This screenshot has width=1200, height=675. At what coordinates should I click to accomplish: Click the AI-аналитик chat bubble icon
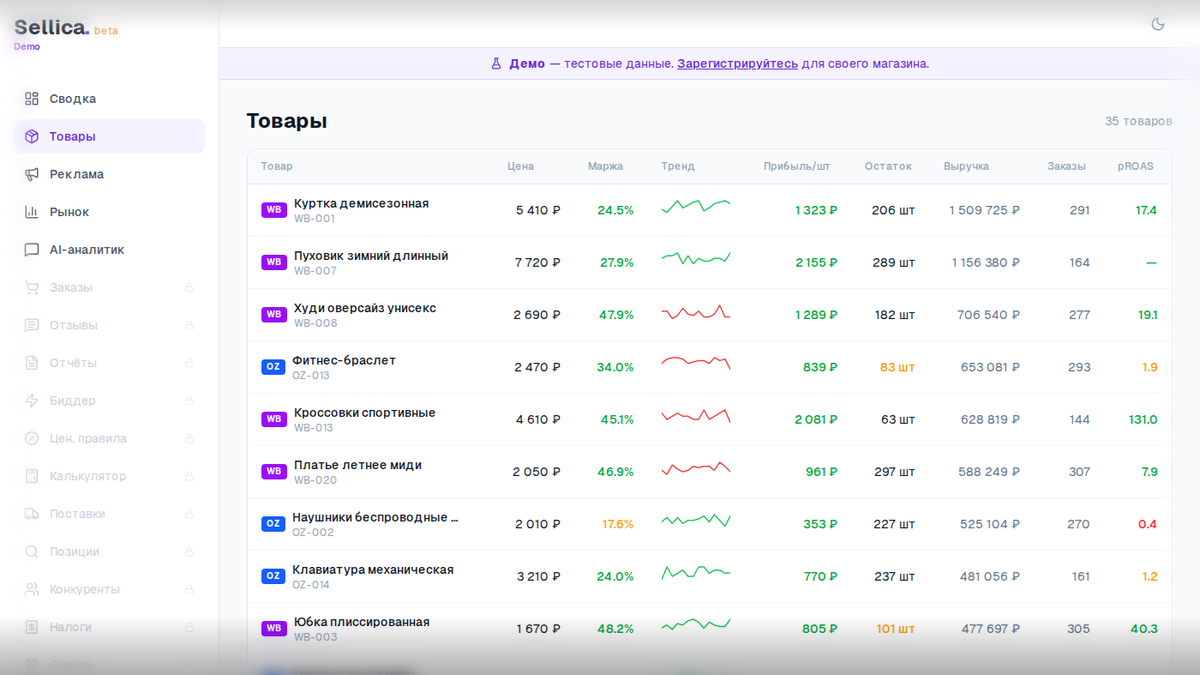(x=32, y=250)
